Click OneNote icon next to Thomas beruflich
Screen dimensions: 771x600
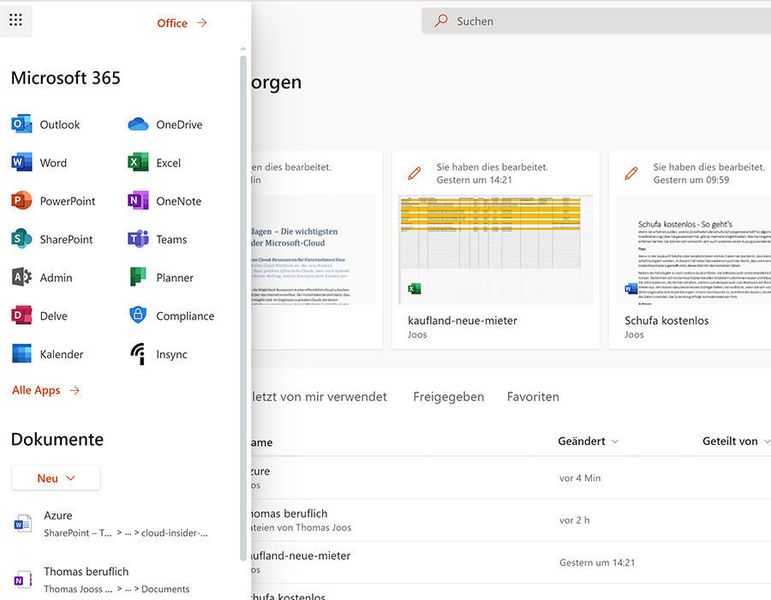(x=22, y=580)
